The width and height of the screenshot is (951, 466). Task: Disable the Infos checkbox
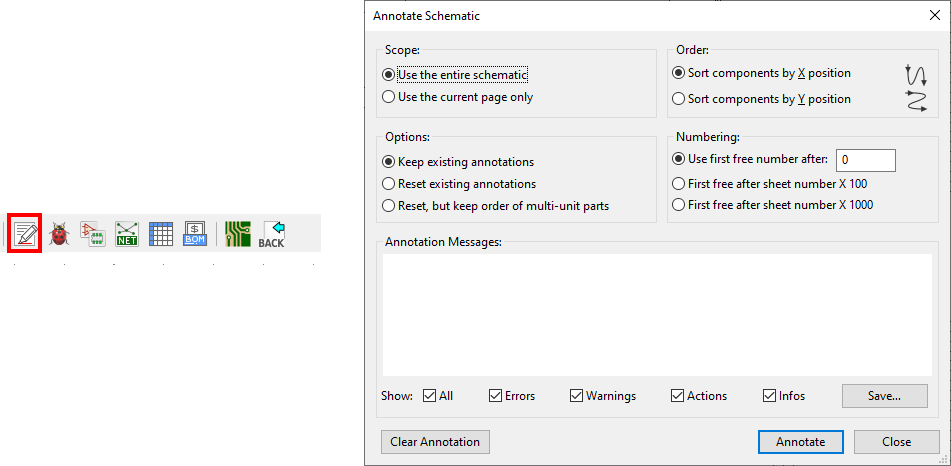(784, 396)
